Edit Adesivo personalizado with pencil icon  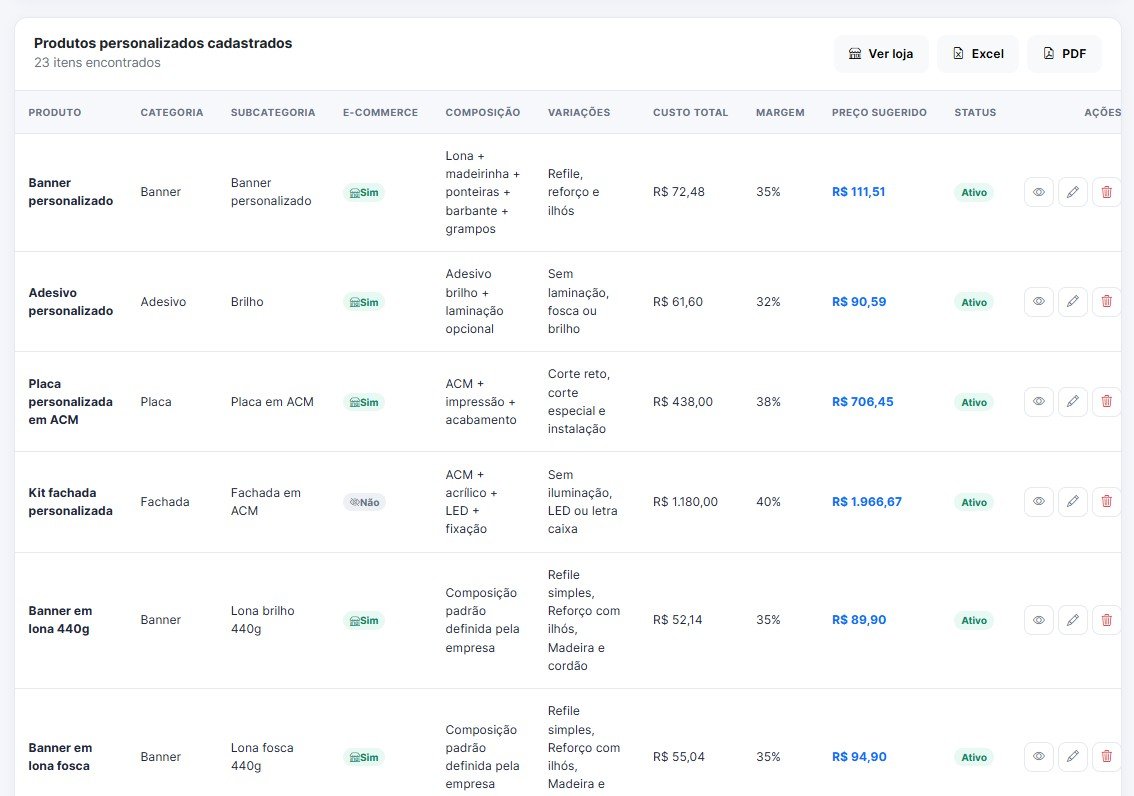click(1073, 301)
